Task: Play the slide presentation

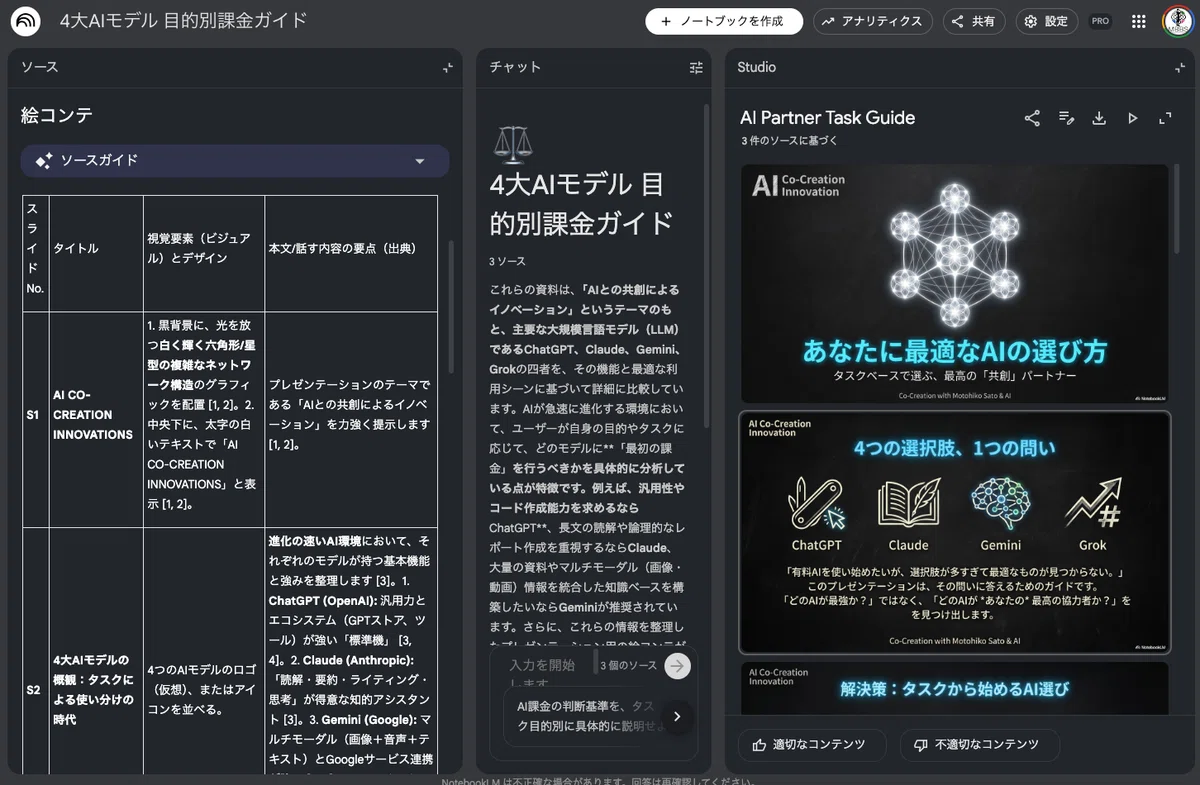Action: (1132, 118)
